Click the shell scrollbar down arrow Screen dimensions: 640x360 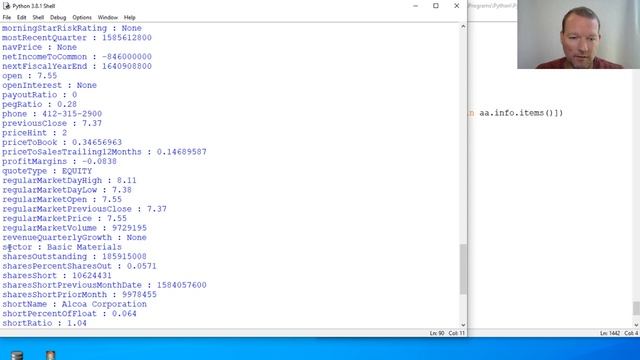tap(463, 325)
